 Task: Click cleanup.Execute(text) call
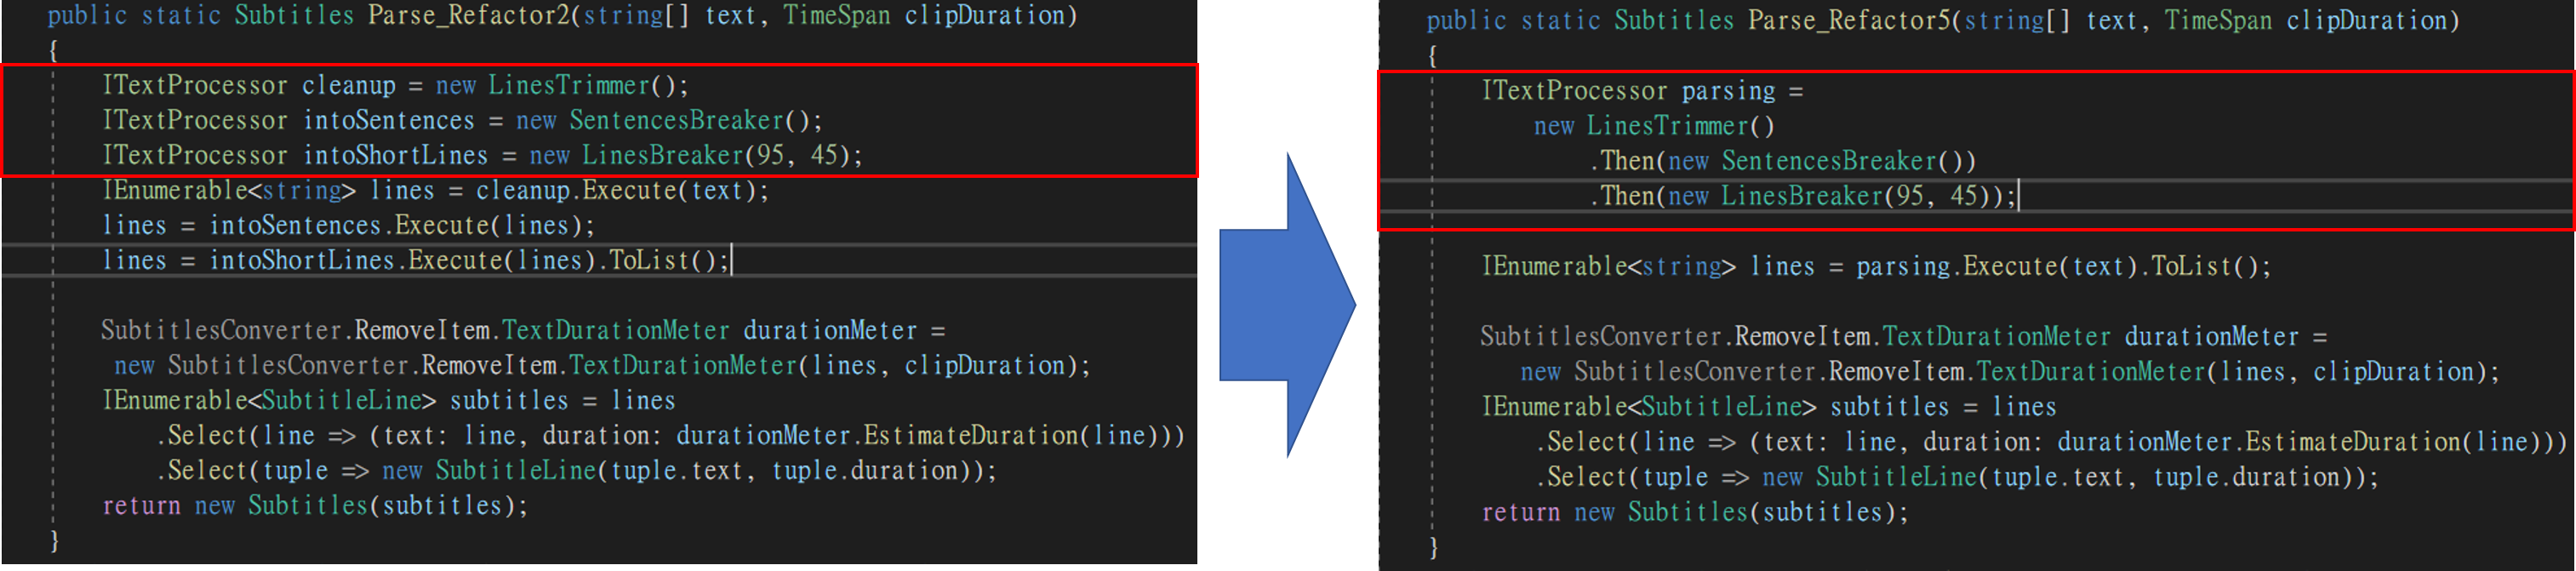622,191
